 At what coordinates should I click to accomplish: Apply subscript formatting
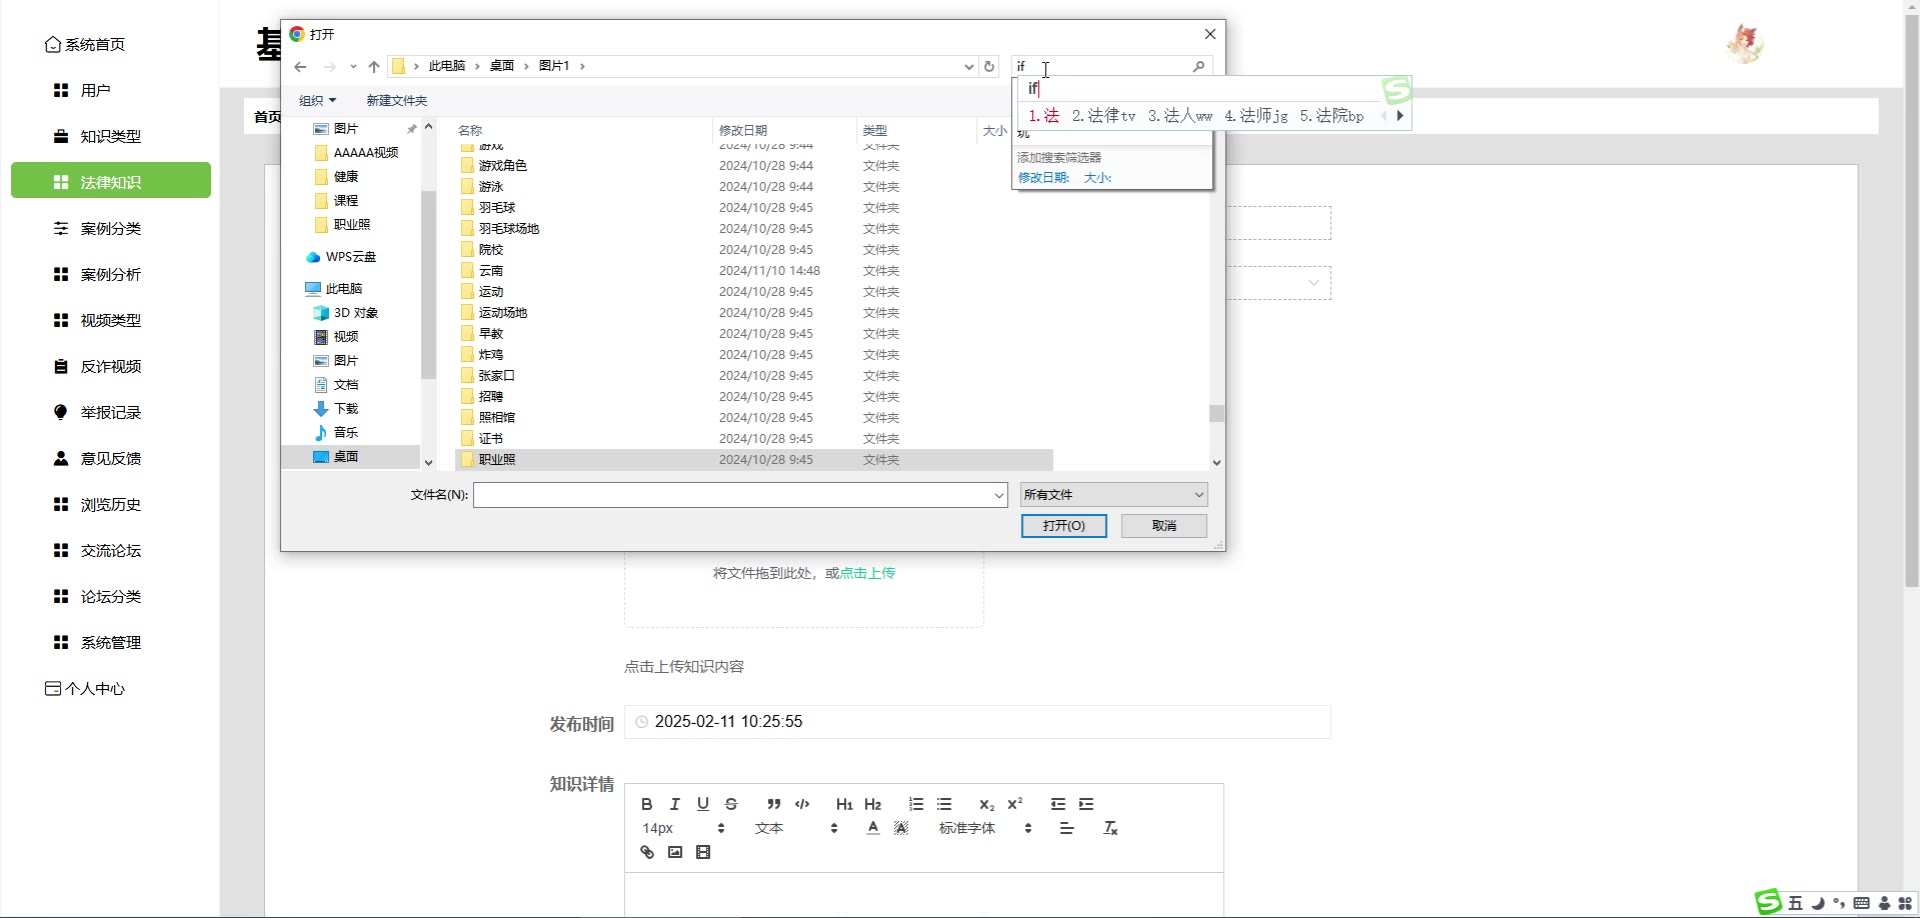pyautogui.click(x=987, y=804)
